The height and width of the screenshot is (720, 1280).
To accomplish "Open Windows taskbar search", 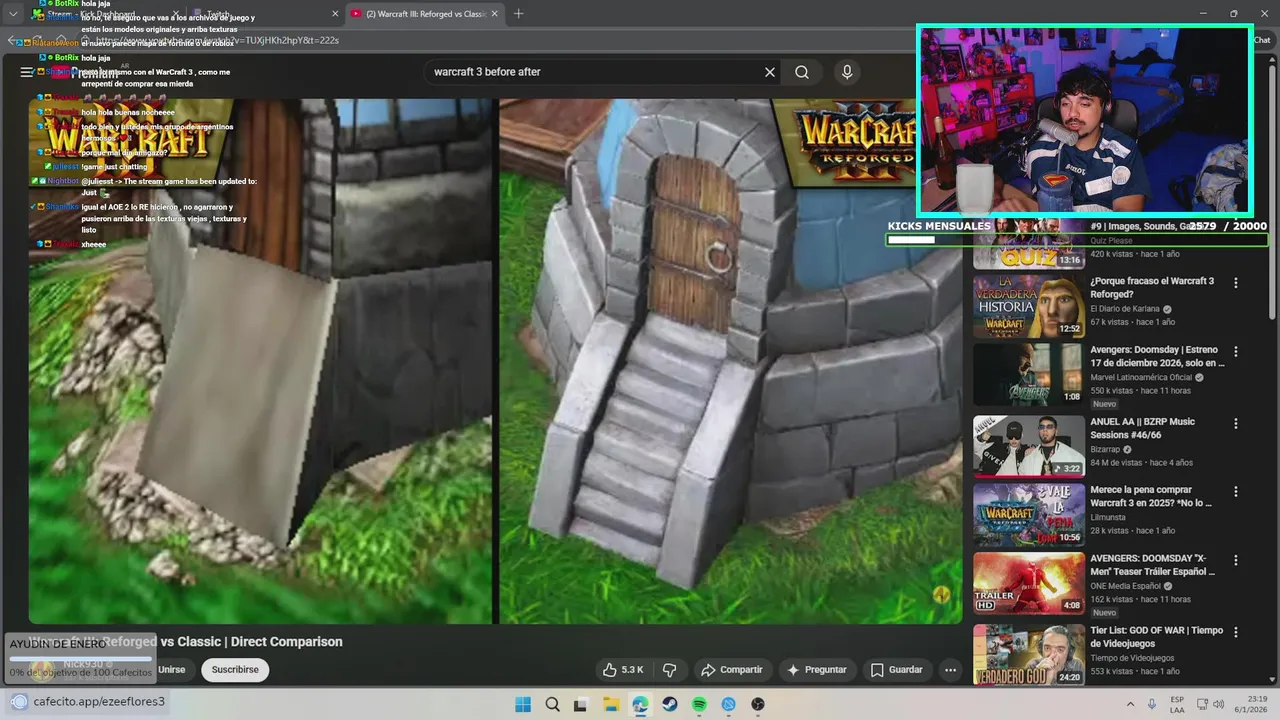I will click(552, 704).
